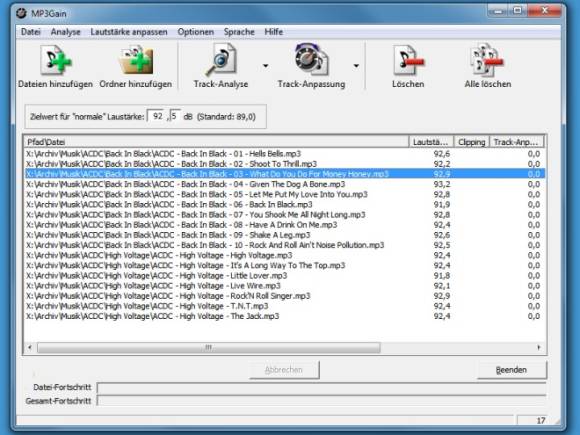Viewport: 580px width, 435px height.
Task: Open the Hilfe menu
Action: (x=274, y=32)
